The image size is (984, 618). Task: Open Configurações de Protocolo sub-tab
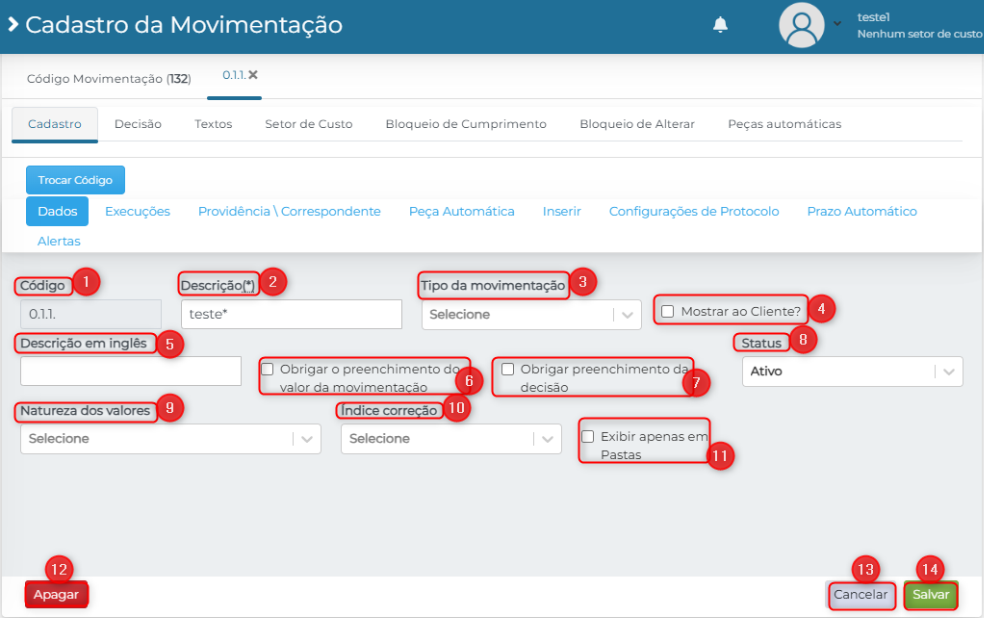coord(694,211)
